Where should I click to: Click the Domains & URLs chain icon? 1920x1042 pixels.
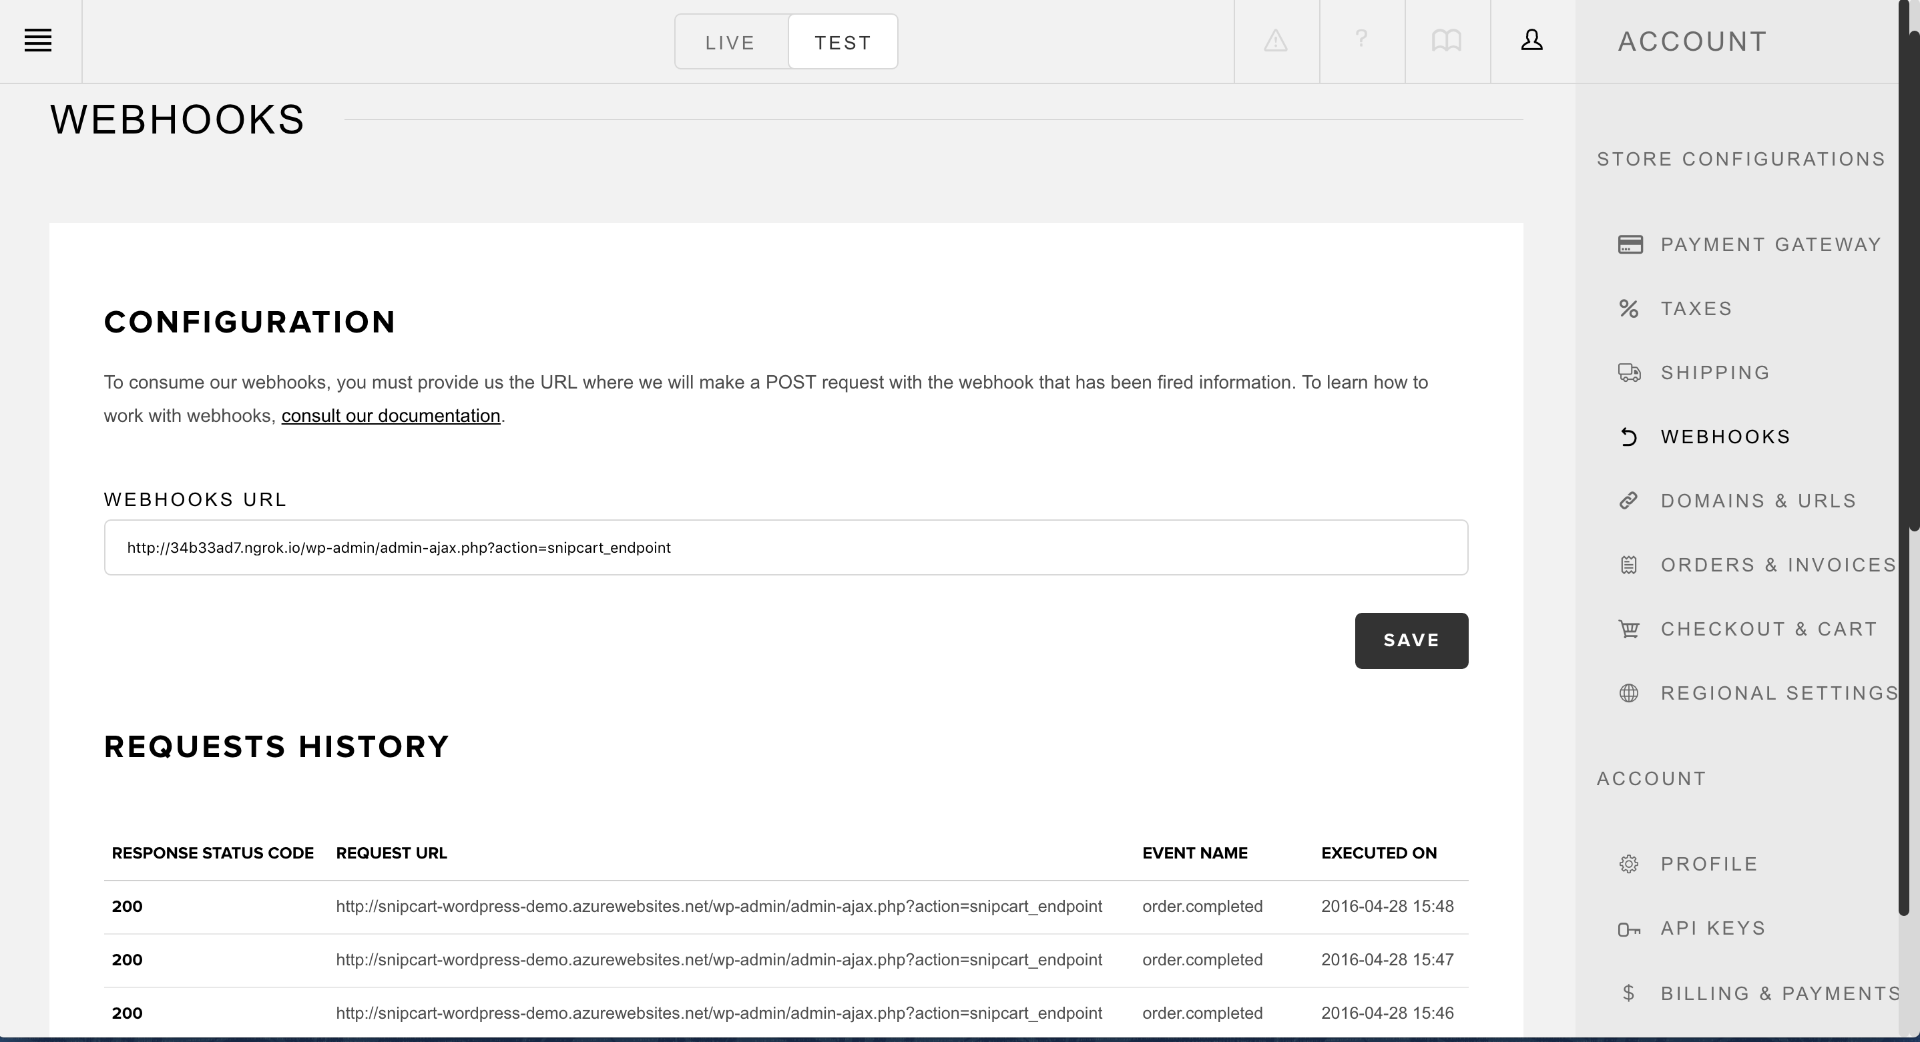(x=1629, y=501)
